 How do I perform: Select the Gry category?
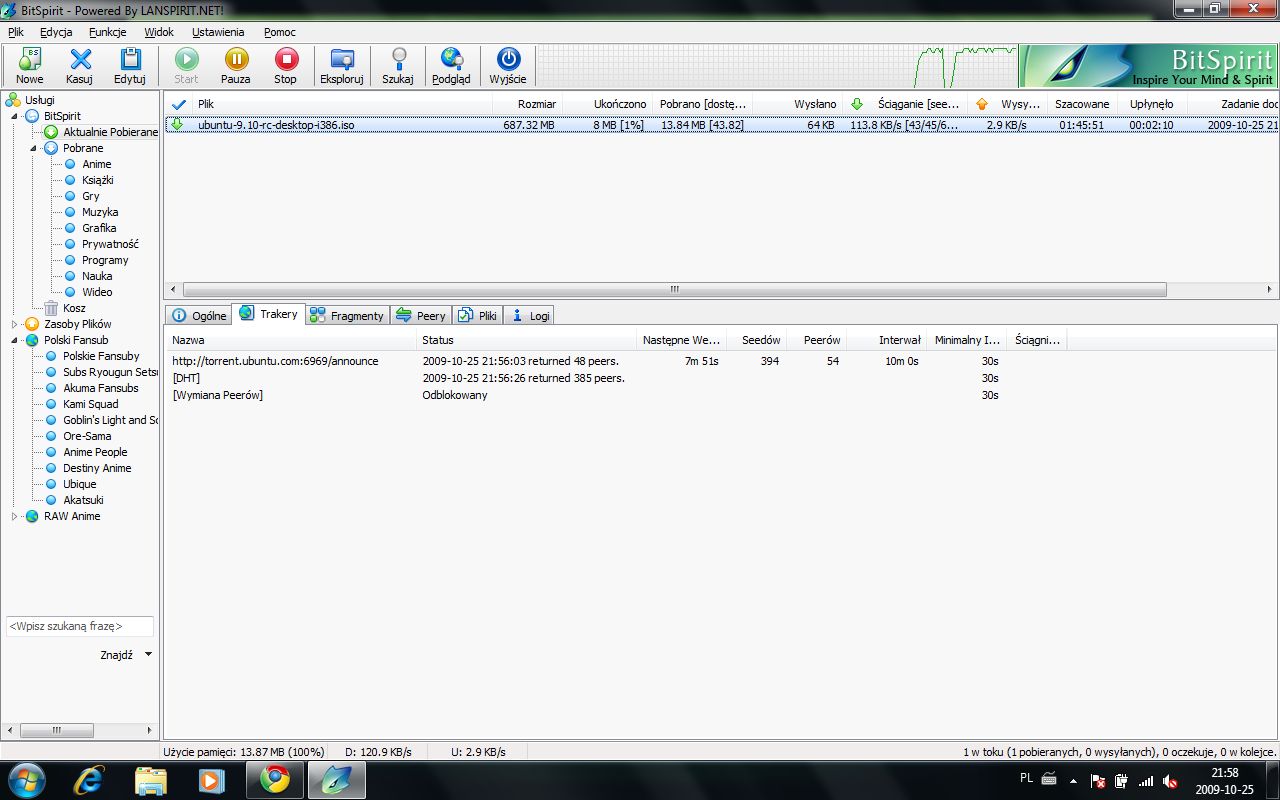(91, 196)
